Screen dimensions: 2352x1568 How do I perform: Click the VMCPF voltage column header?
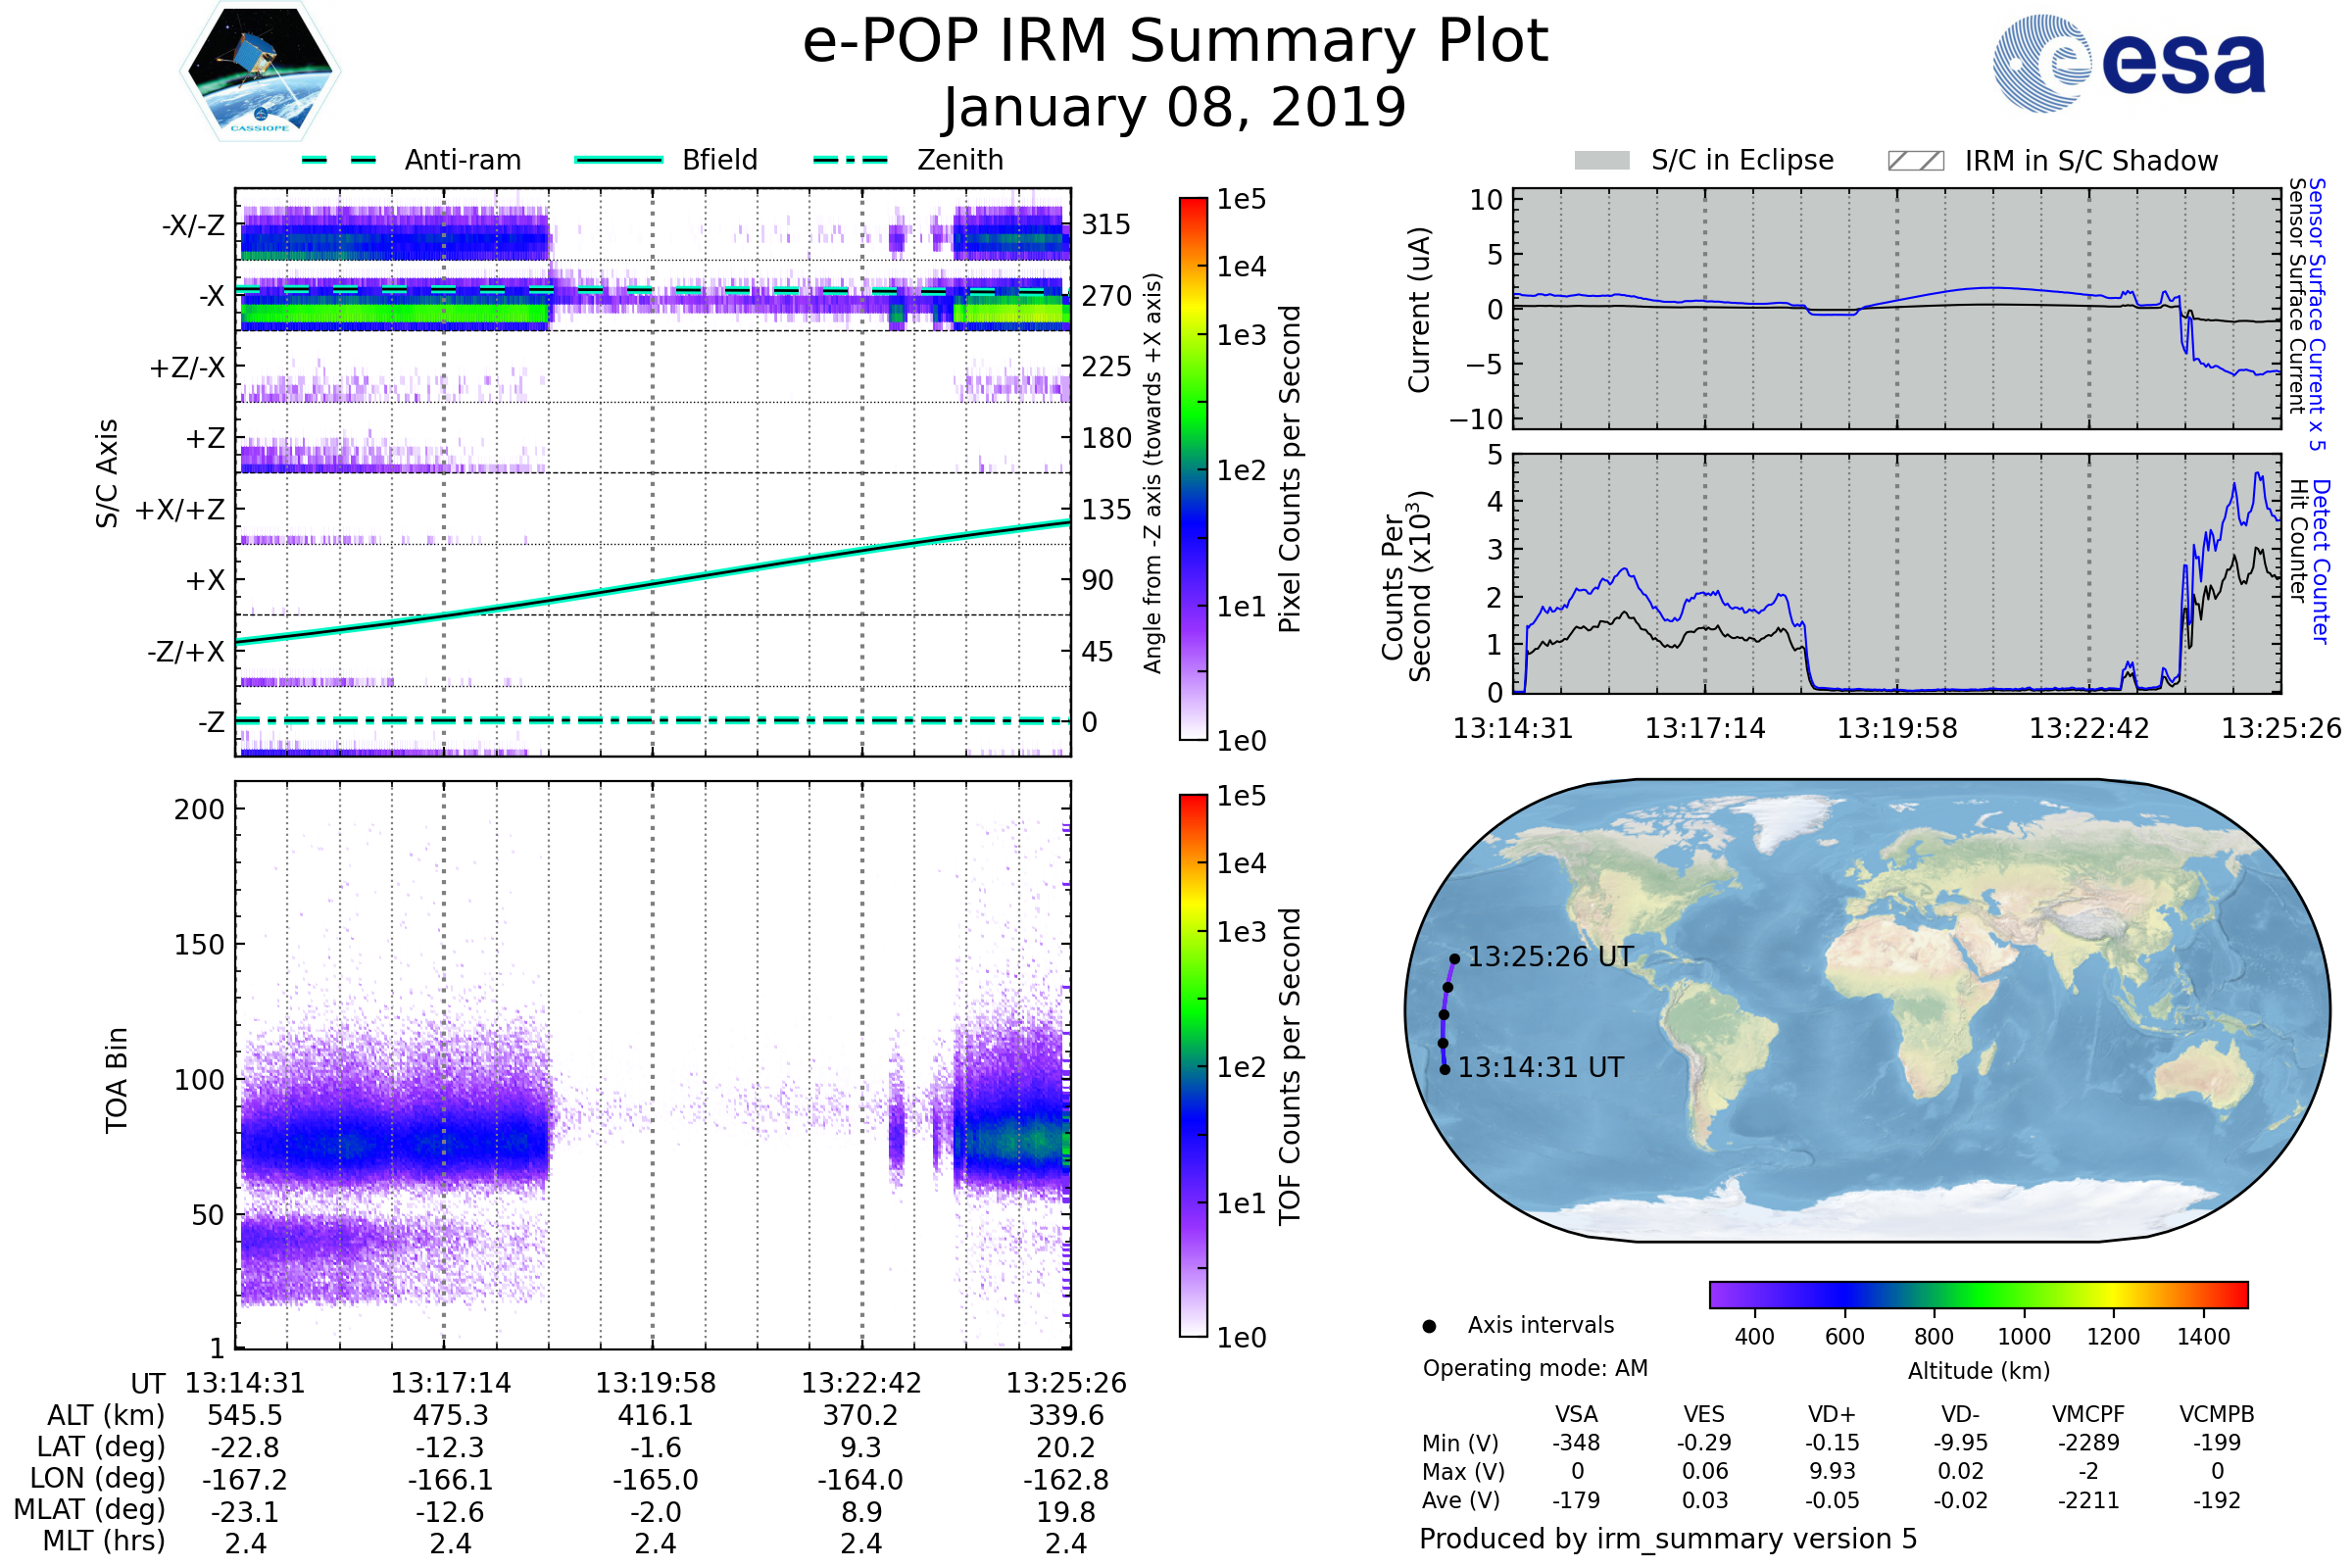[x=2088, y=1415]
